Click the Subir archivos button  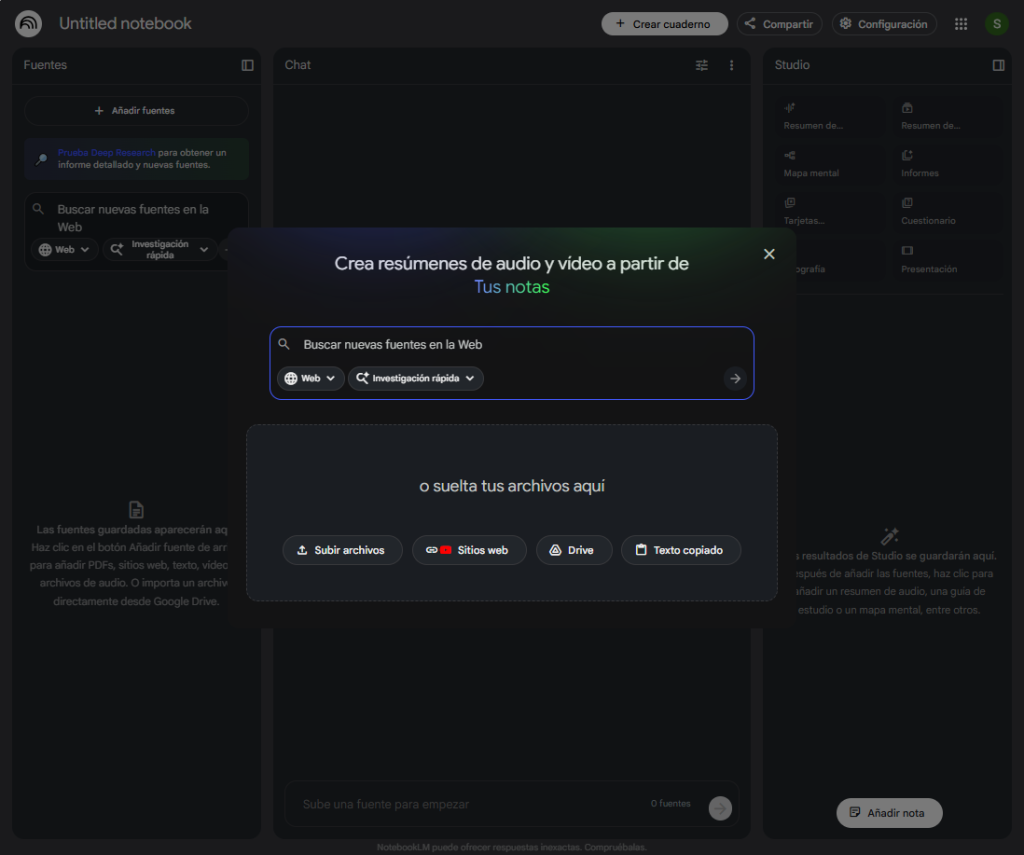[342, 549]
